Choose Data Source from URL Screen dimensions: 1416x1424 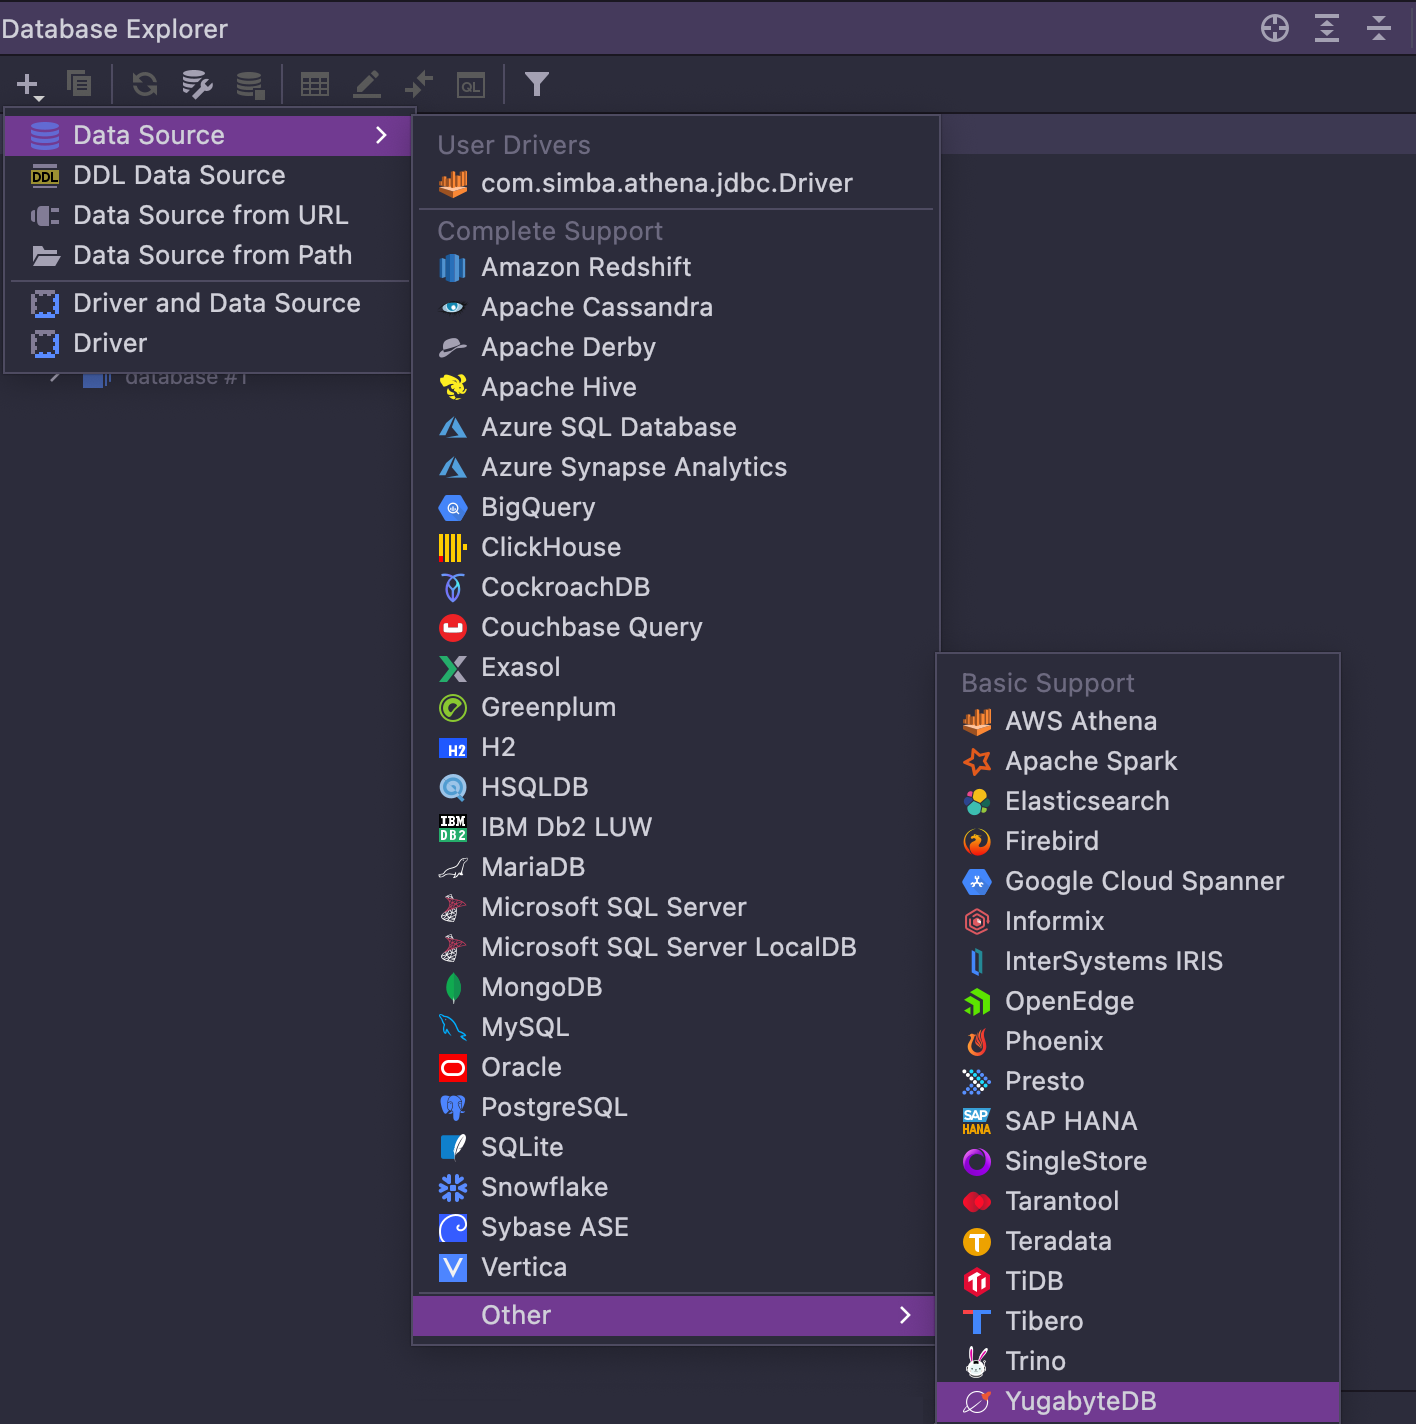210,215
